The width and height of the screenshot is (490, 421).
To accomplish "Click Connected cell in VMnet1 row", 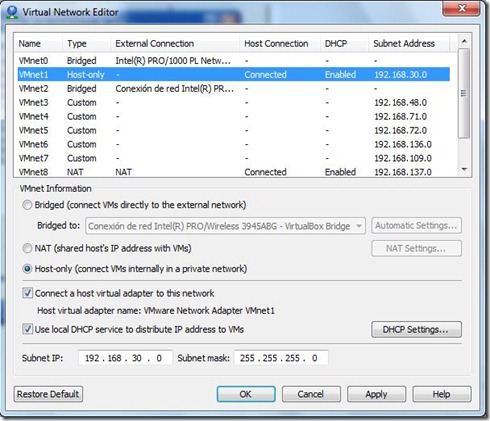I will pos(265,75).
